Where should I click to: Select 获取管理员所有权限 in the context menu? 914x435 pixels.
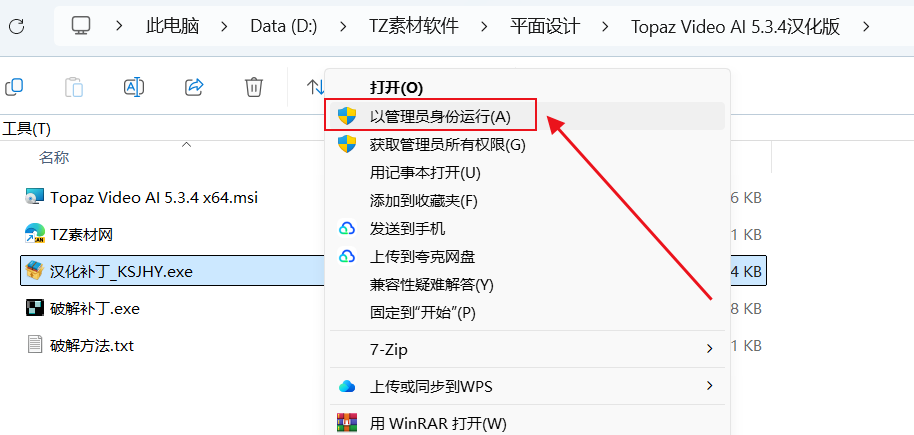pos(448,145)
